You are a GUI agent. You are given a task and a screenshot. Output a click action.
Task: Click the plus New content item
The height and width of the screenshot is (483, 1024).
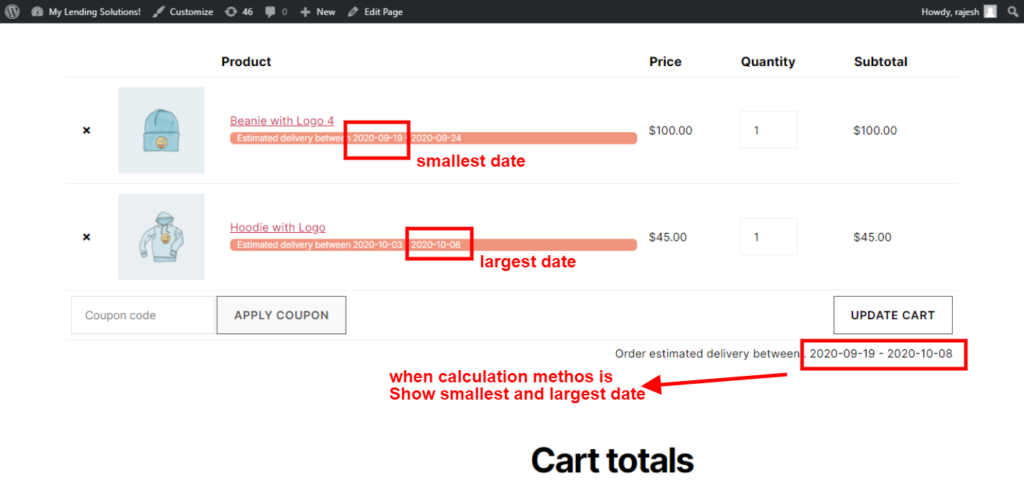pyautogui.click(x=318, y=11)
